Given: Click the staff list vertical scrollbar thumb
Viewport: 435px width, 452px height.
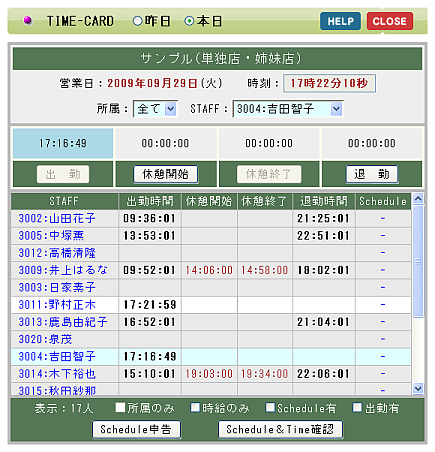Looking at the screenshot, I should [418, 262].
